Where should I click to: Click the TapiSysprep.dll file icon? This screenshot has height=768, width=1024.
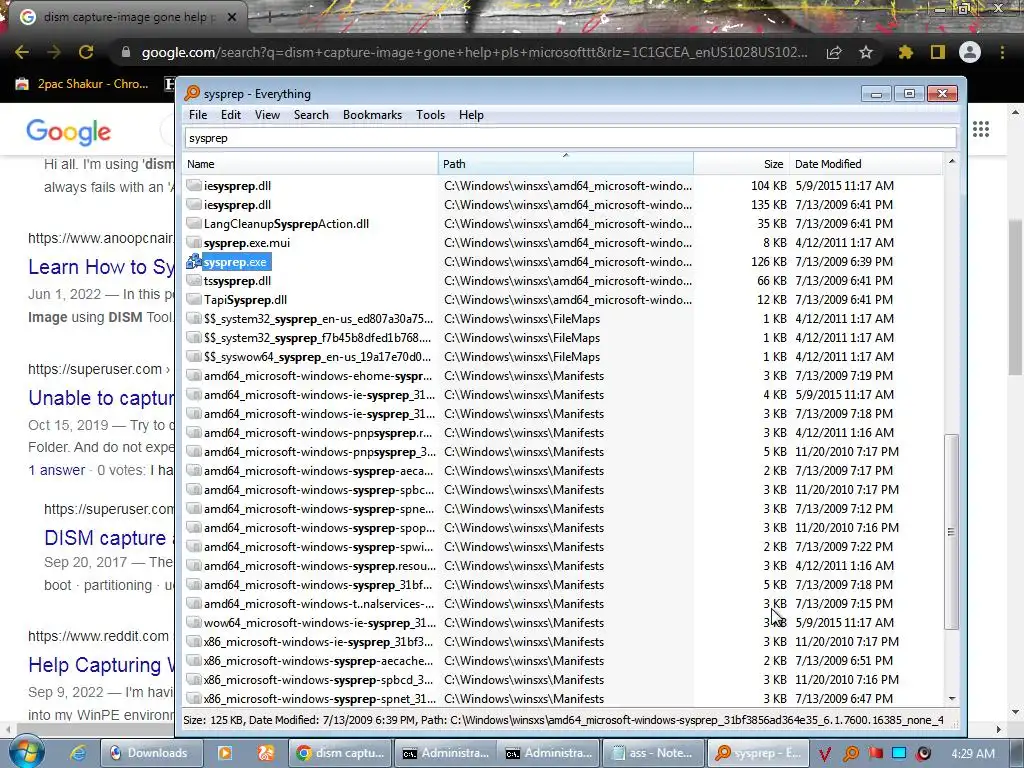point(193,300)
